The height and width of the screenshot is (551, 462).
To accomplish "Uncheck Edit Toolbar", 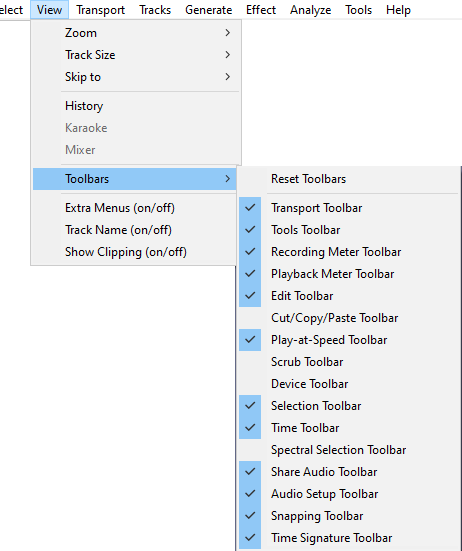I will pos(349,296).
